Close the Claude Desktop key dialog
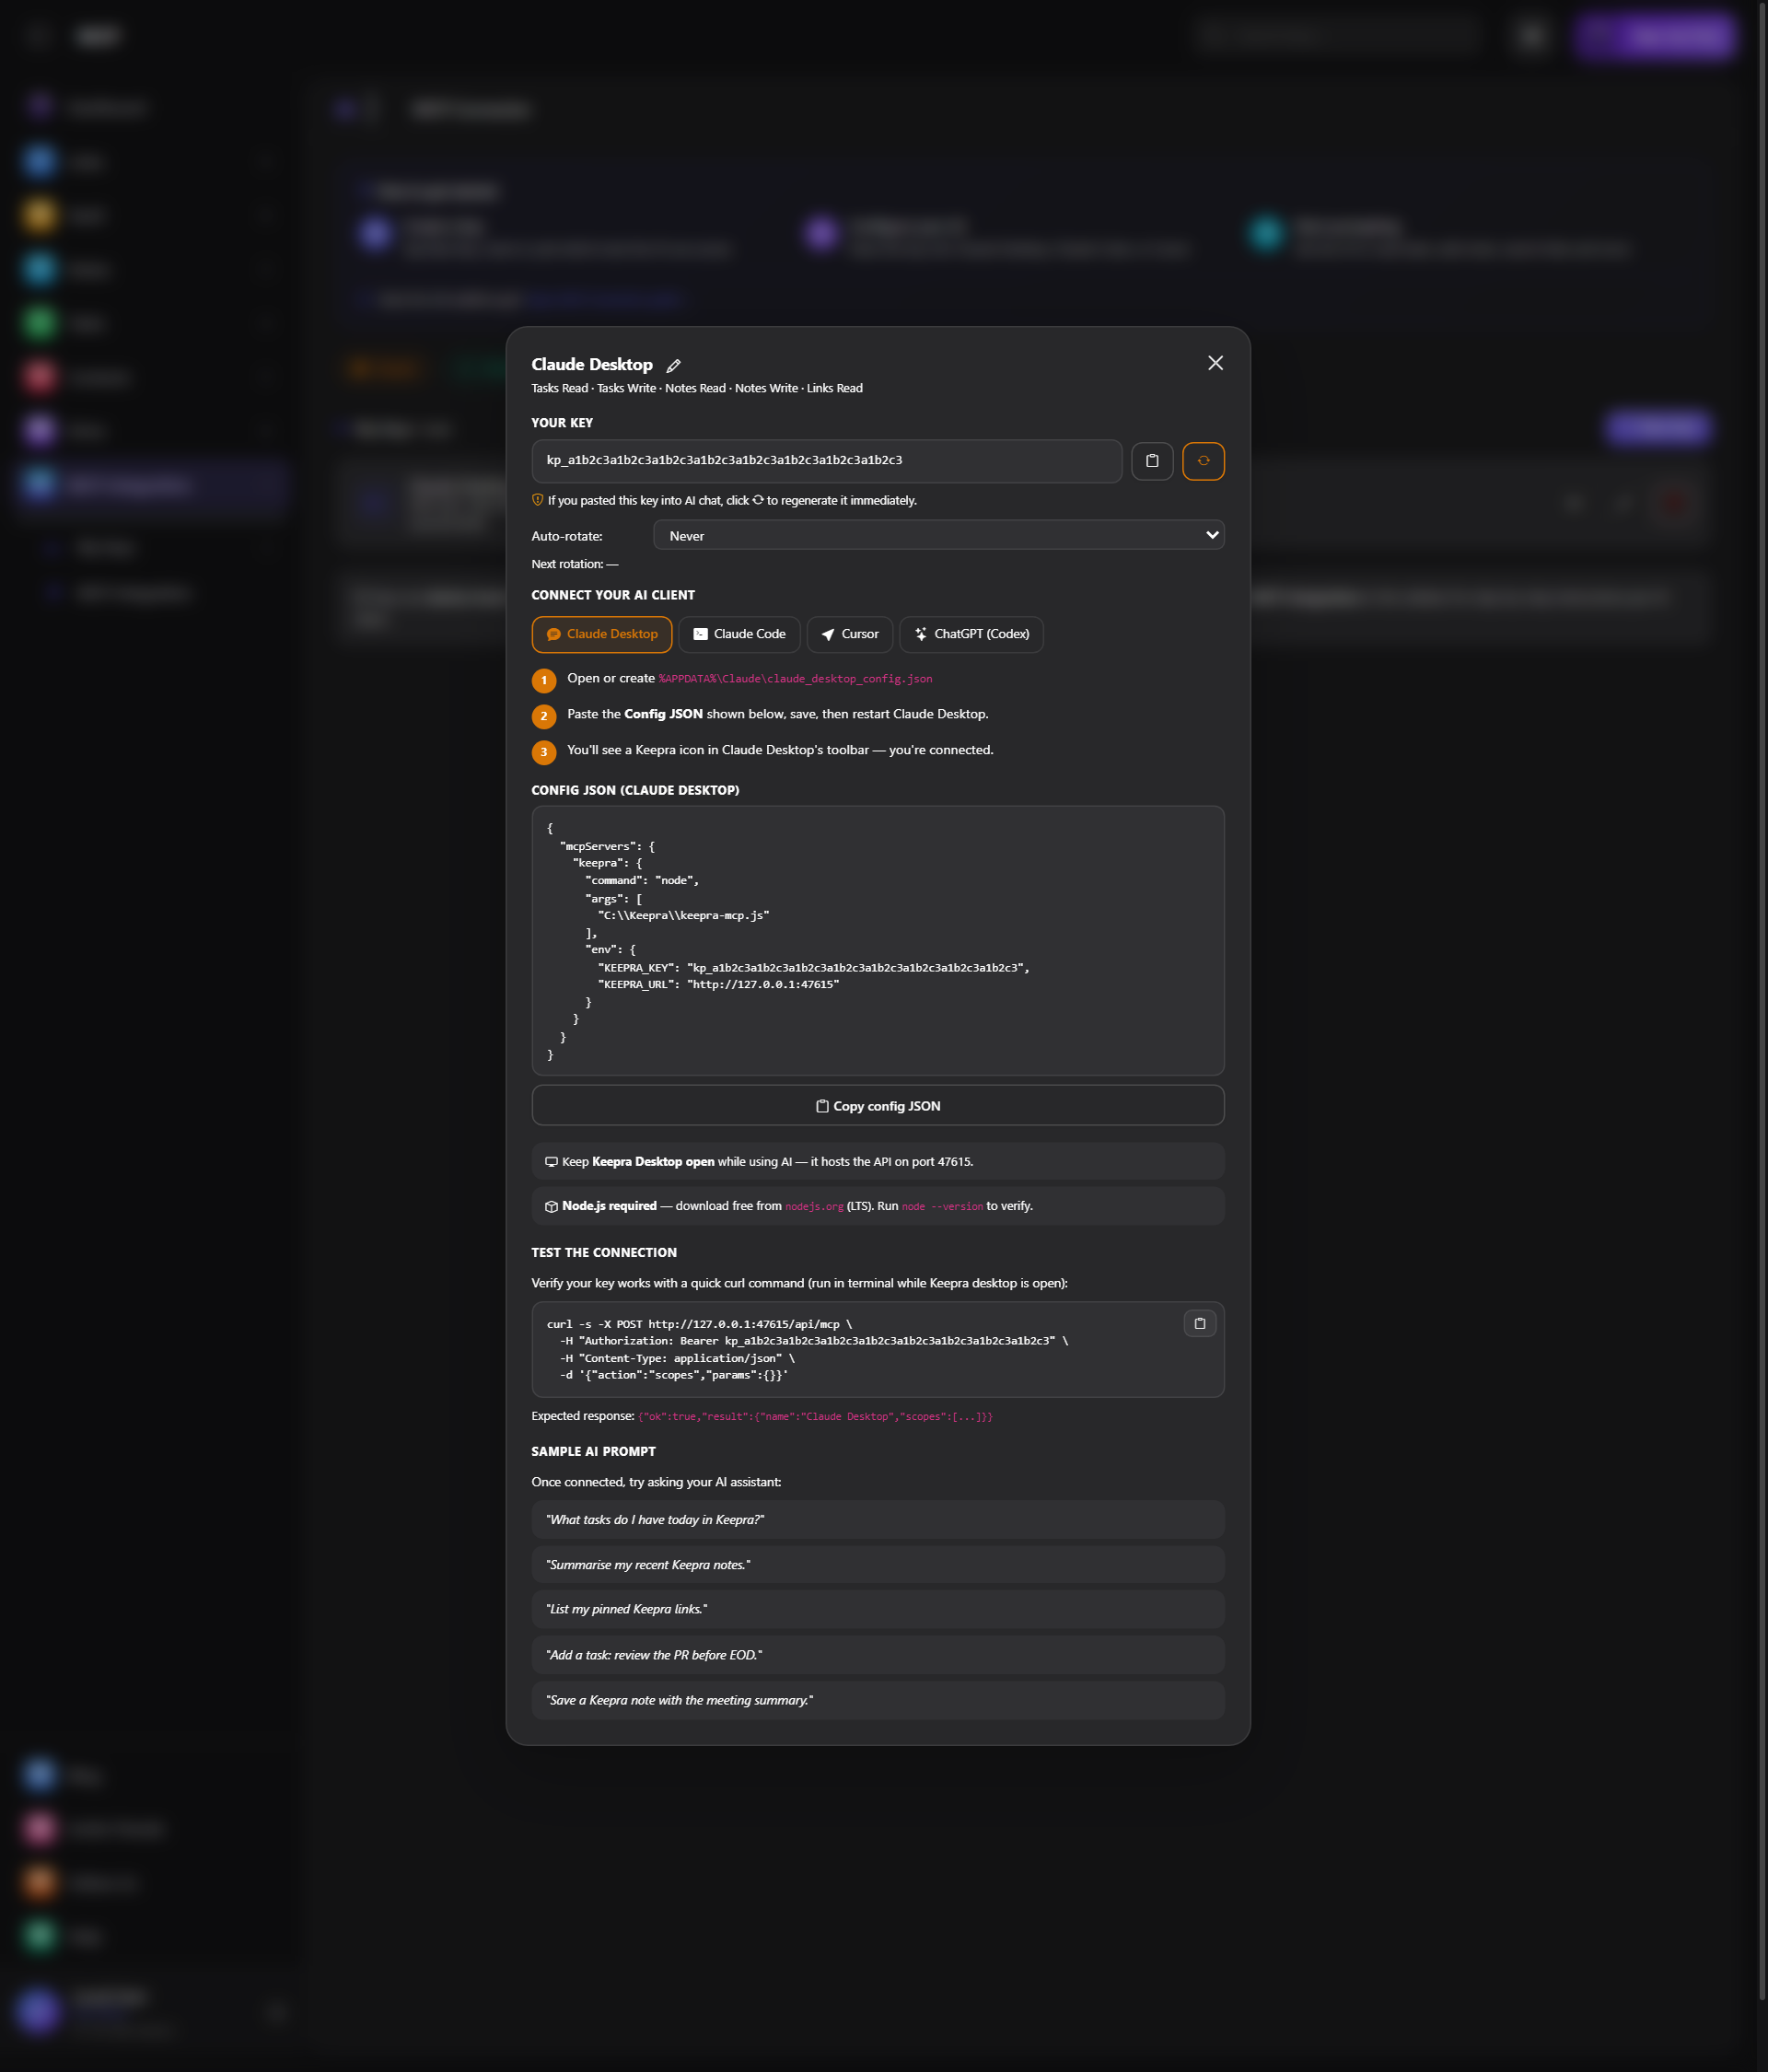Screen dimensions: 1768x2072 [1215, 363]
